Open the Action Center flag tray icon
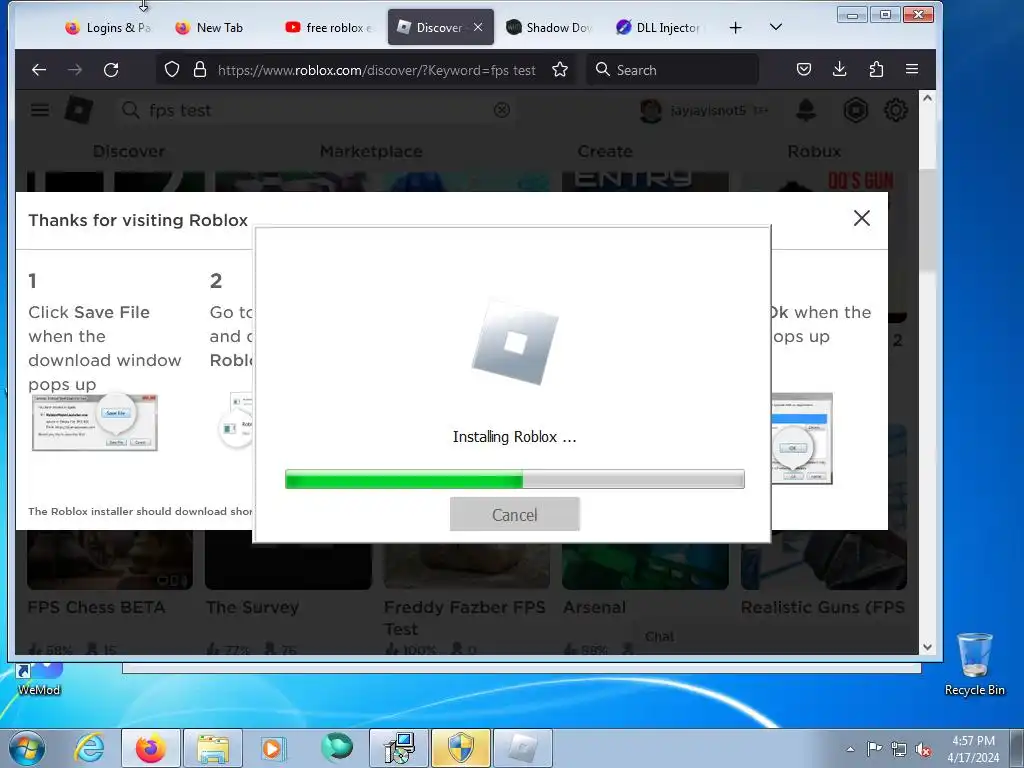The width and height of the screenshot is (1024, 768). pyautogui.click(x=874, y=749)
